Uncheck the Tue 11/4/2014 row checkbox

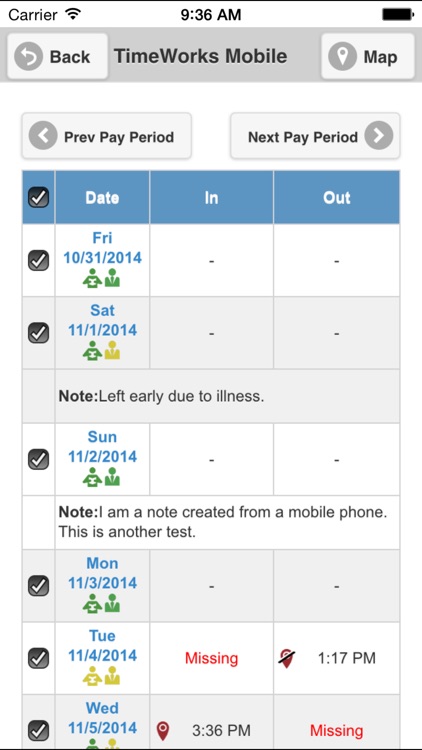click(38, 658)
